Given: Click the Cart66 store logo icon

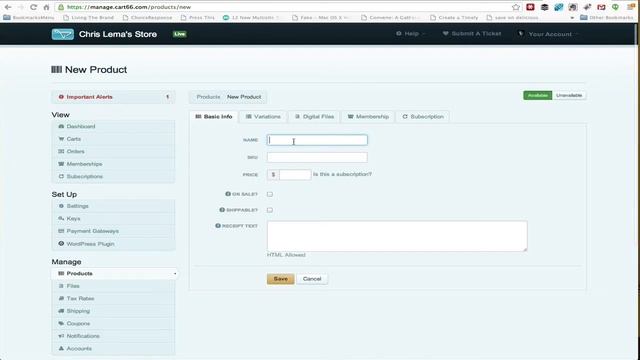Looking at the screenshot, I should [62, 34].
